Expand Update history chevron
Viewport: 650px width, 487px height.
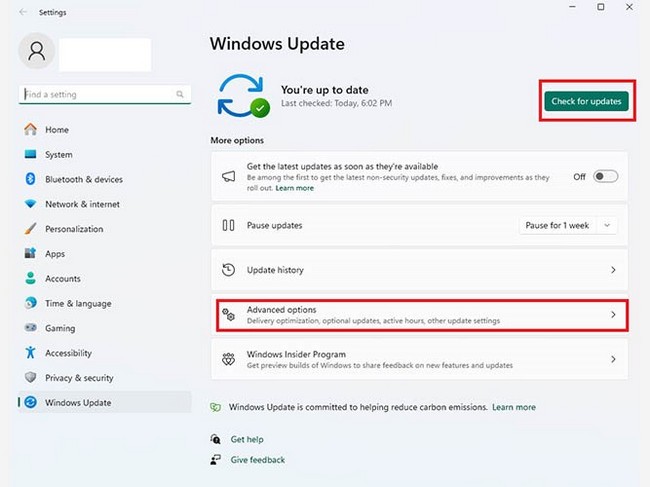[613, 270]
